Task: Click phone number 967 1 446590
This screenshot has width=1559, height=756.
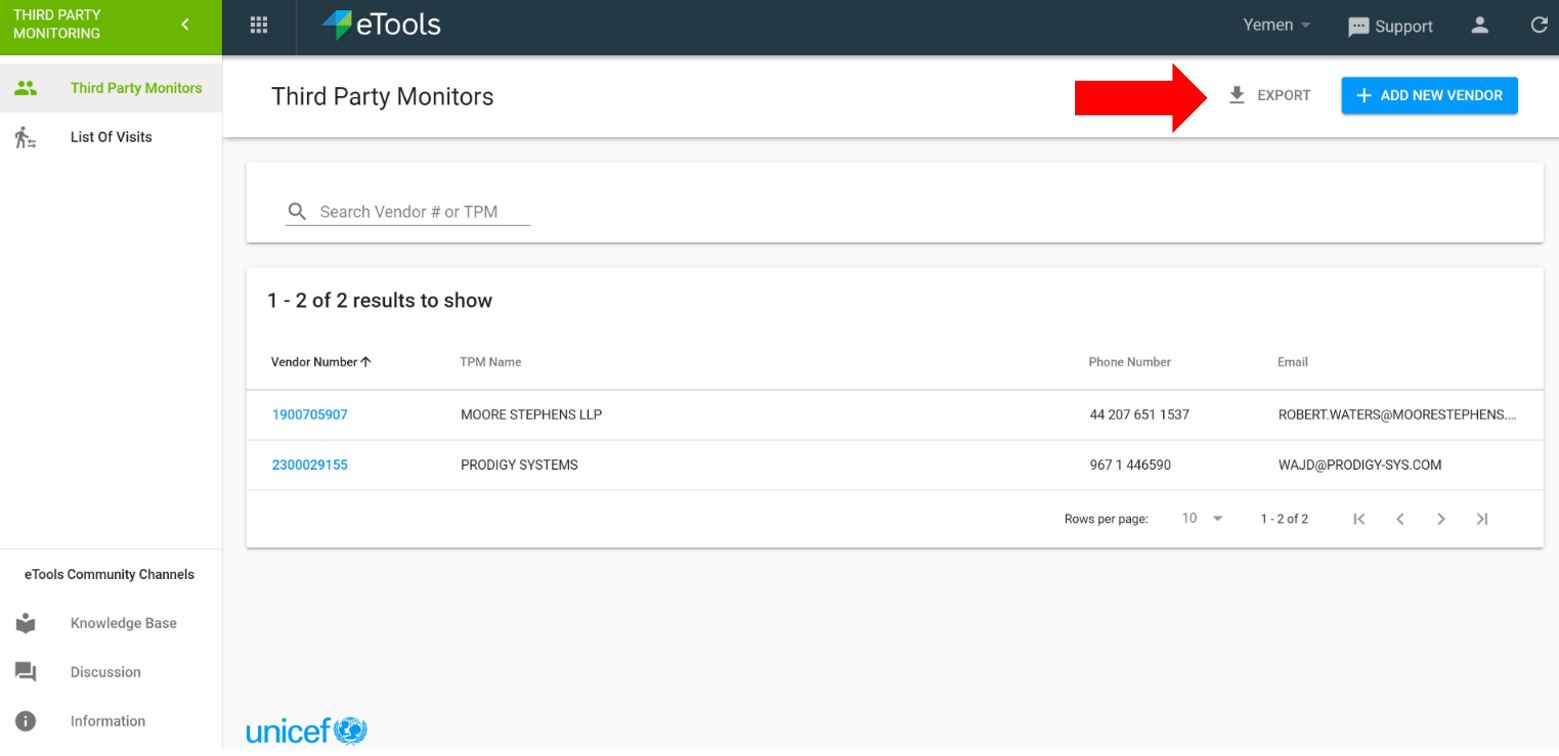Action: (1130, 465)
